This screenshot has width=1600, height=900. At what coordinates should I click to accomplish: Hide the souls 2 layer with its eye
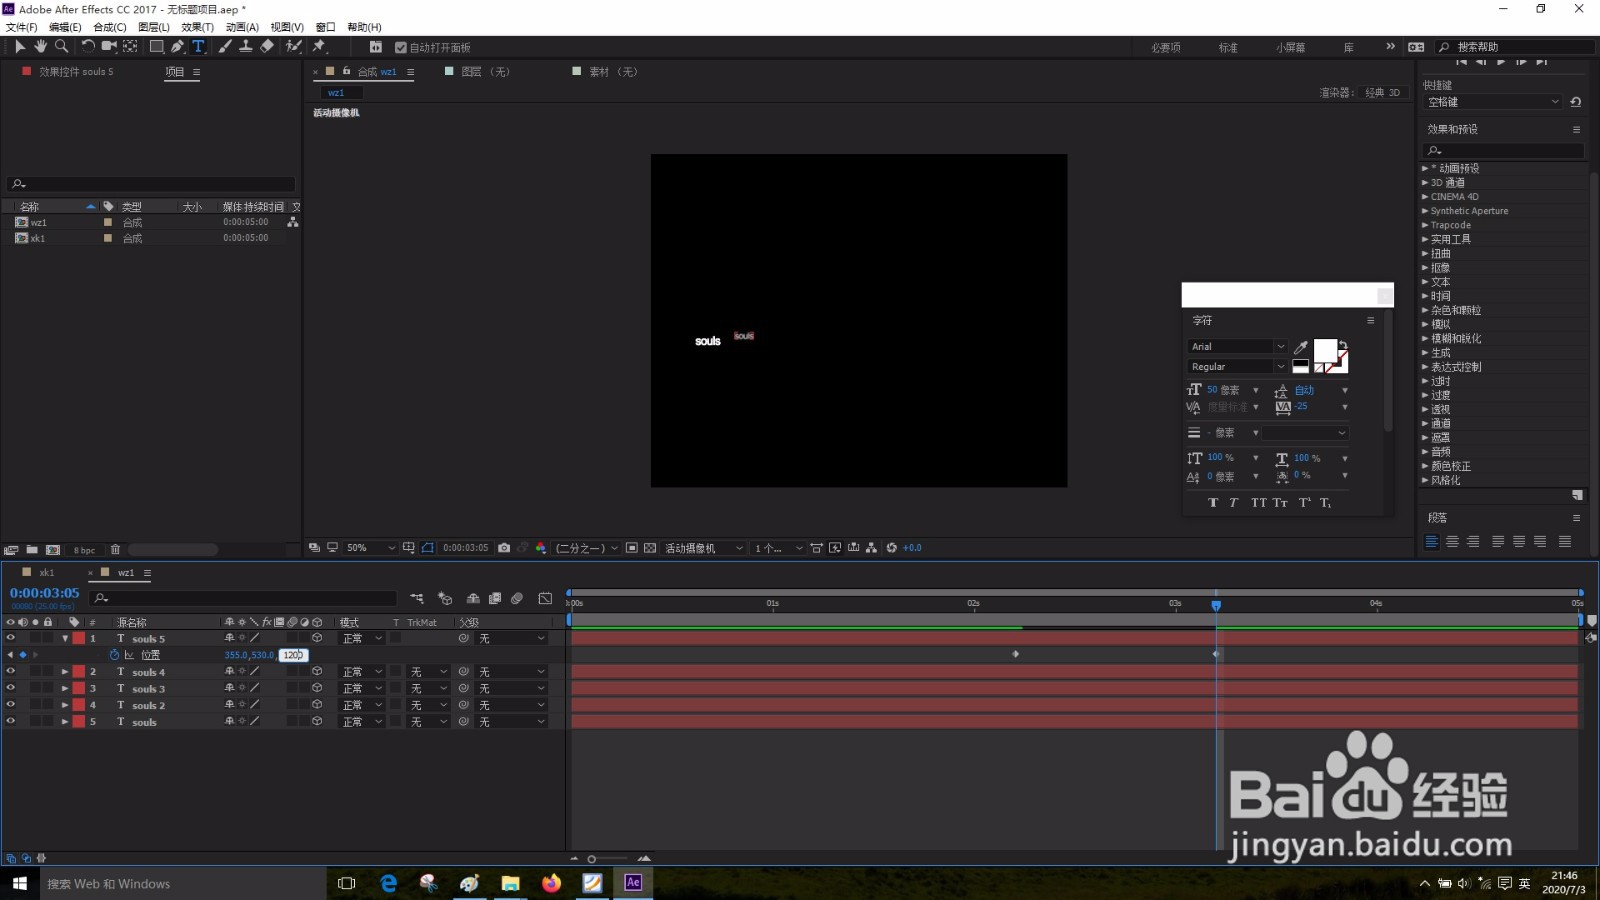(x=11, y=705)
